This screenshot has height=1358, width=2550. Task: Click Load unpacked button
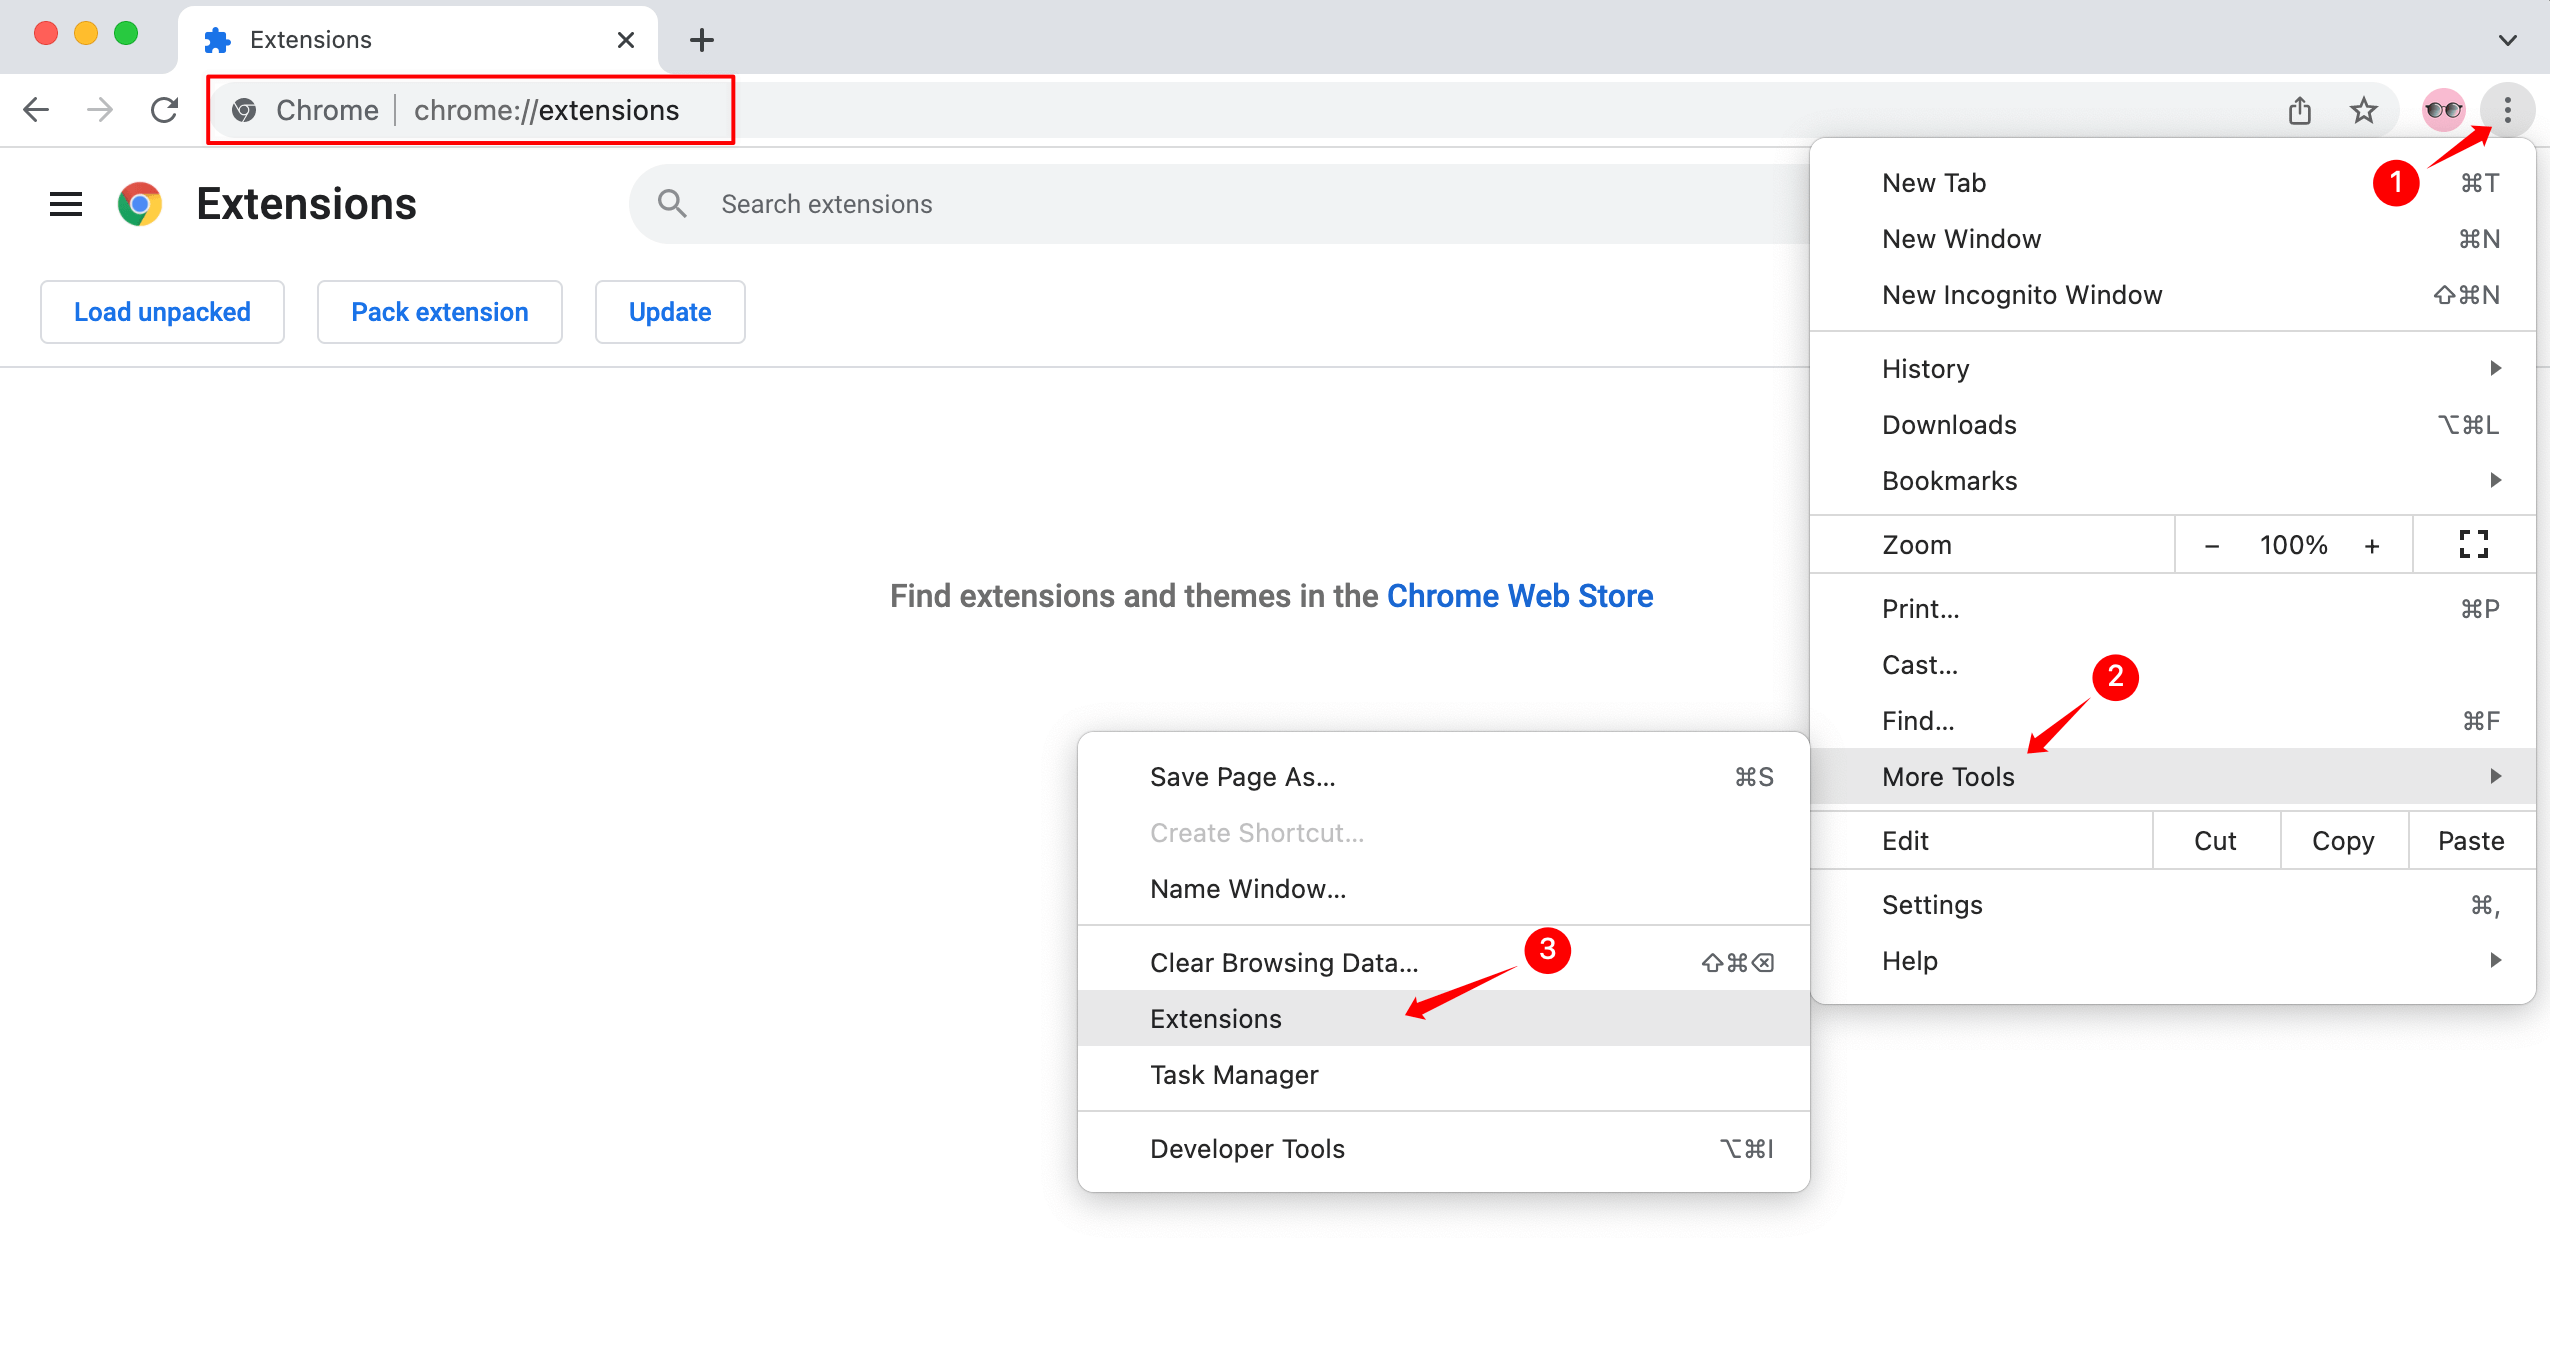pos(162,312)
